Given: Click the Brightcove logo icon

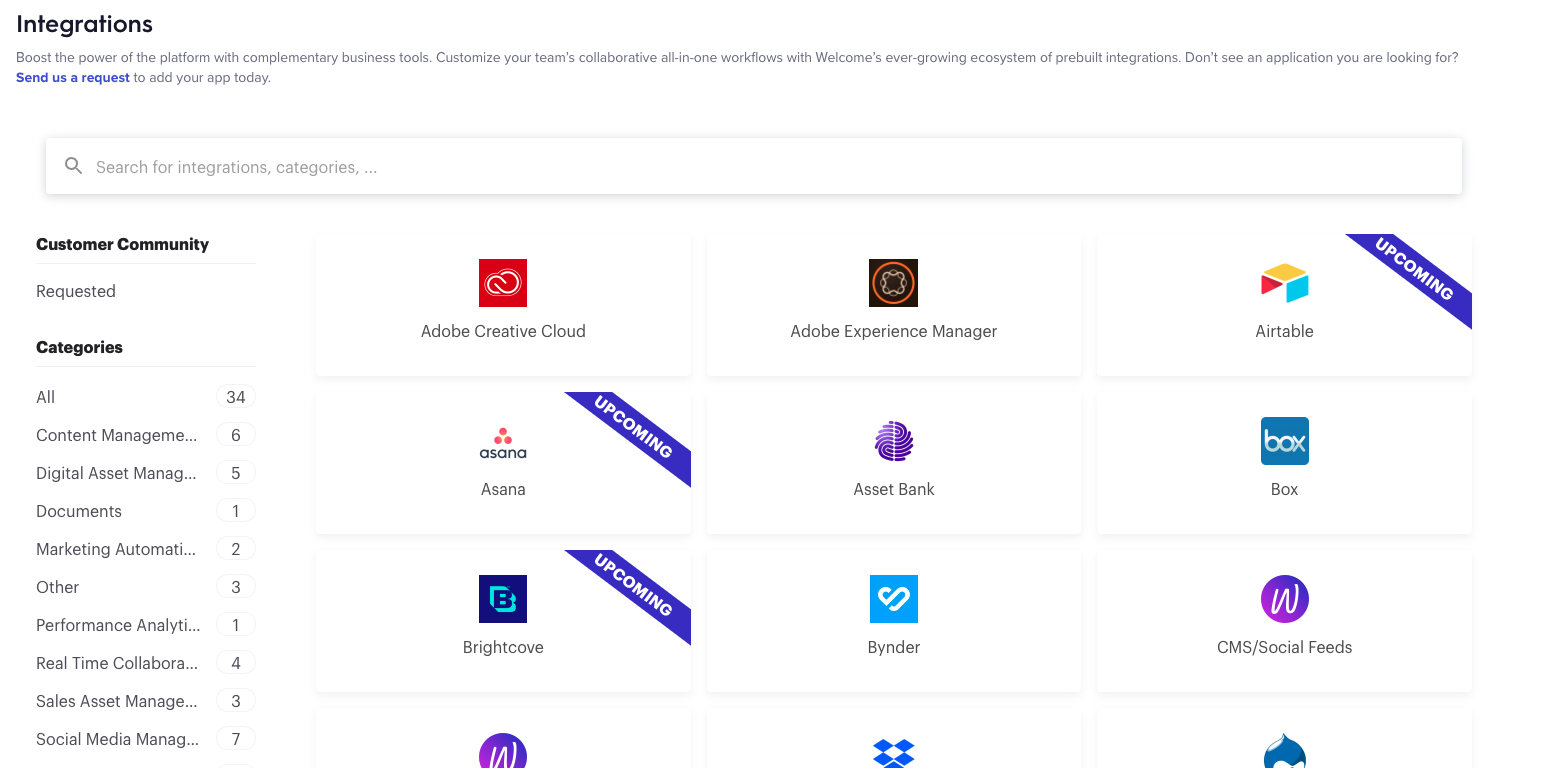Looking at the screenshot, I should pyautogui.click(x=503, y=599).
